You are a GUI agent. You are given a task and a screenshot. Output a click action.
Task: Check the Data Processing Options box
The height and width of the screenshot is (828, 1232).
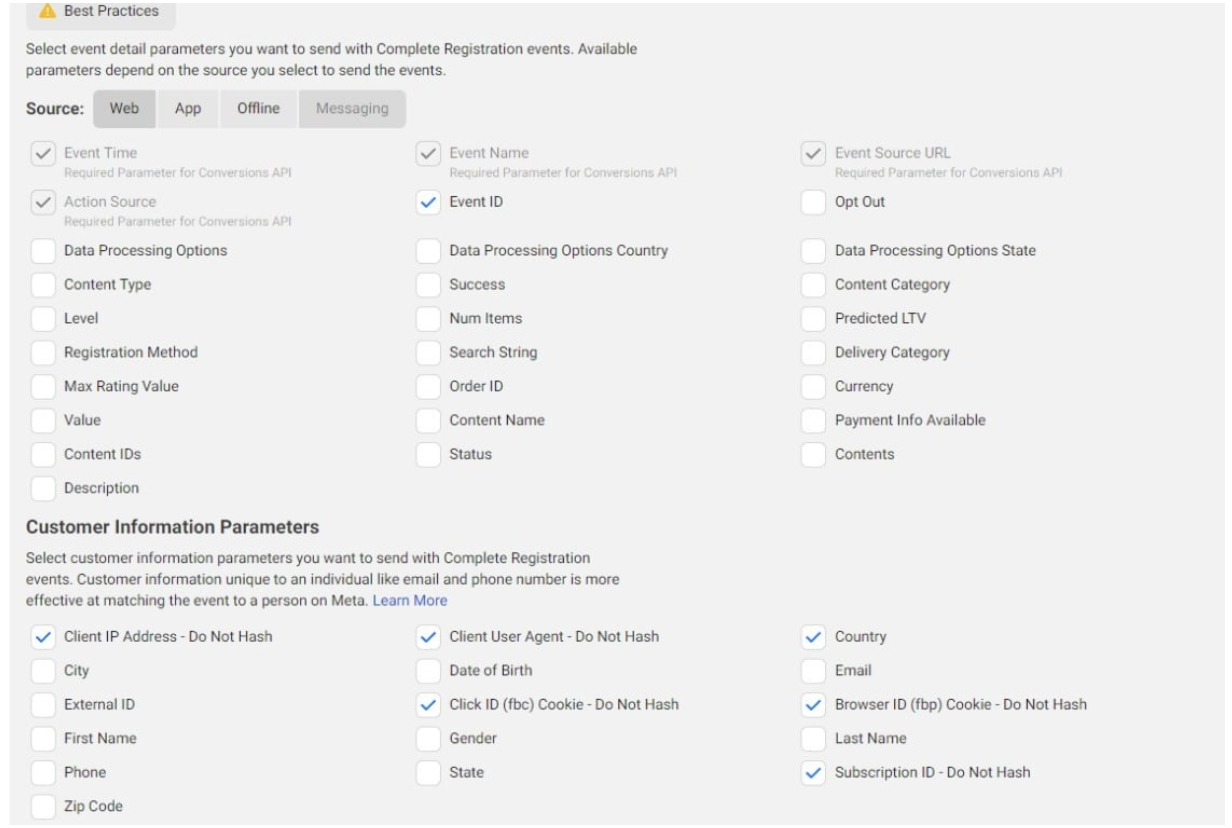pyautogui.click(x=43, y=251)
